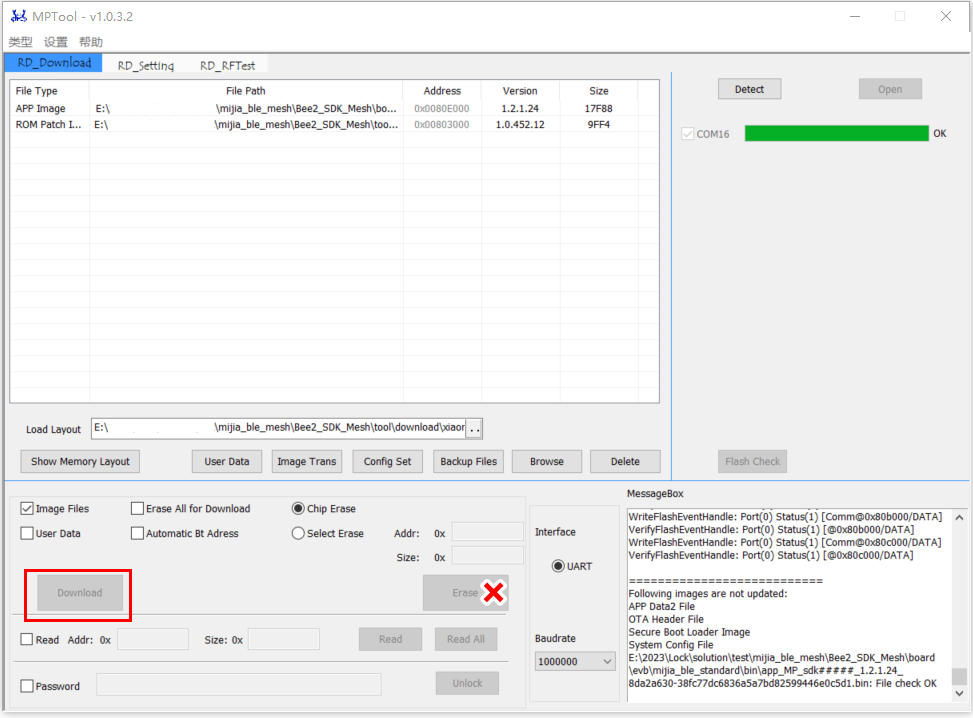
Task: Click the Browse button
Action: click(x=547, y=462)
